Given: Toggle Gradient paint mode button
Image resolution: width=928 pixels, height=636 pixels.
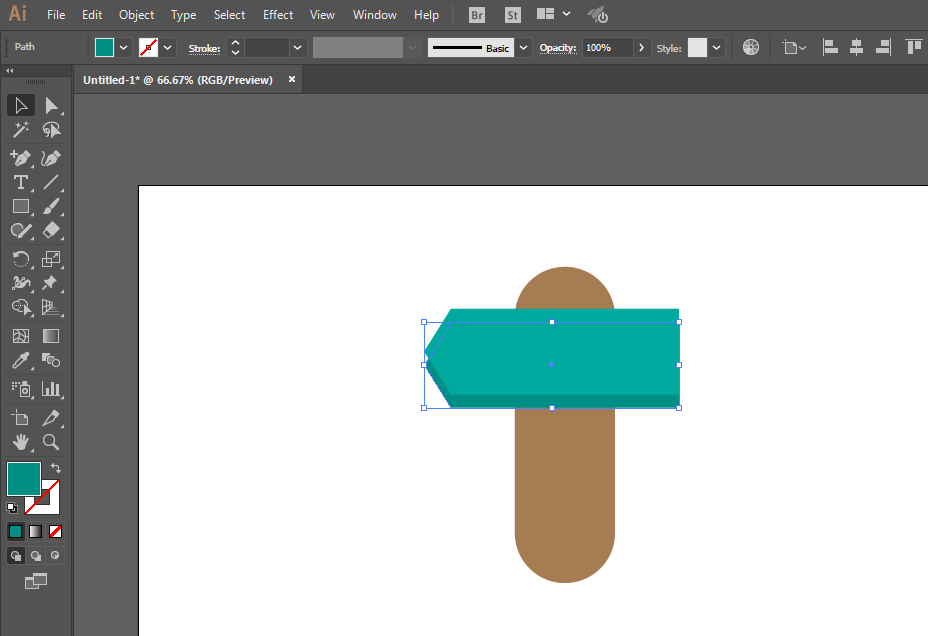Looking at the screenshot, I should [36, 531].
